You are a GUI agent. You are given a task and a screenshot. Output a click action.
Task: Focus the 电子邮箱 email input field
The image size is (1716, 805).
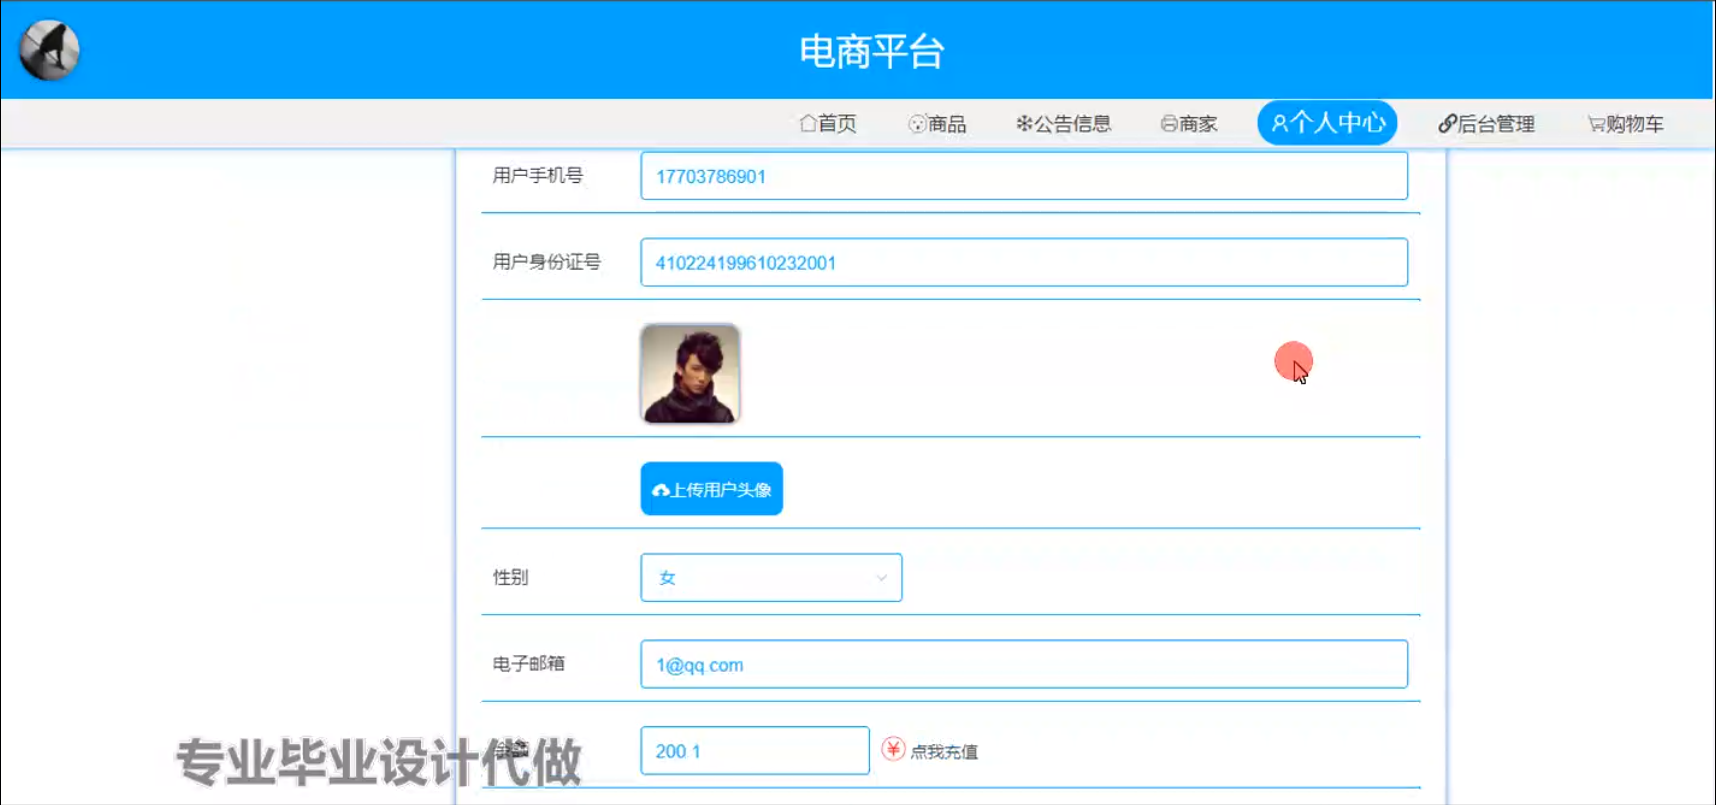click(x=1024, y=664)
